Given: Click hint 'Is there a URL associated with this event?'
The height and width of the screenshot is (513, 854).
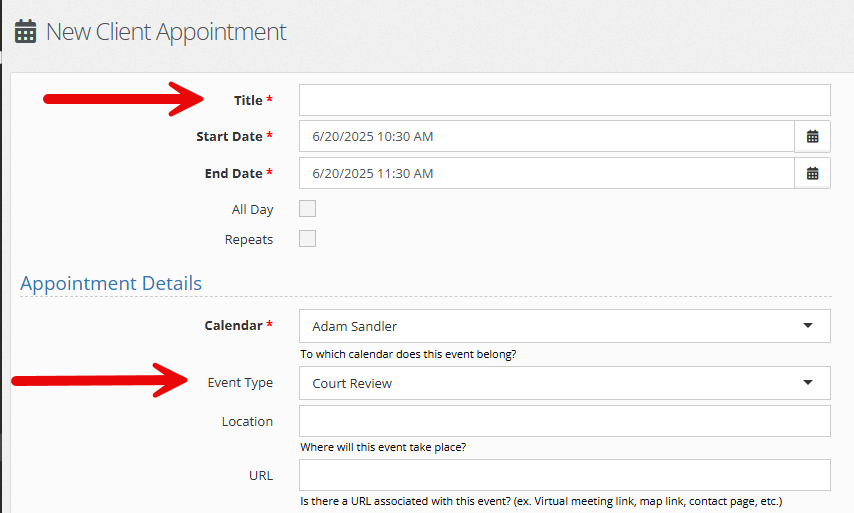Looking at the screenshot, I should [x=405, y=501].
